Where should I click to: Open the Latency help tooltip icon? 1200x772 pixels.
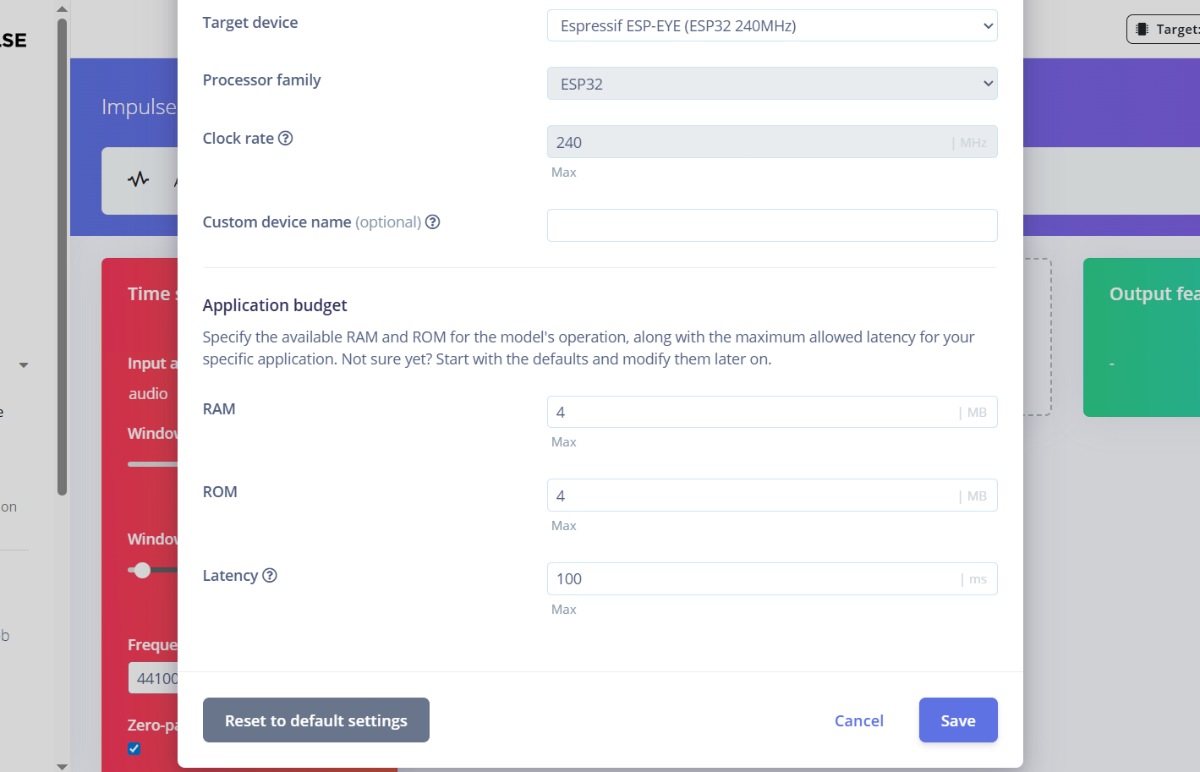[x=270, y=576]
